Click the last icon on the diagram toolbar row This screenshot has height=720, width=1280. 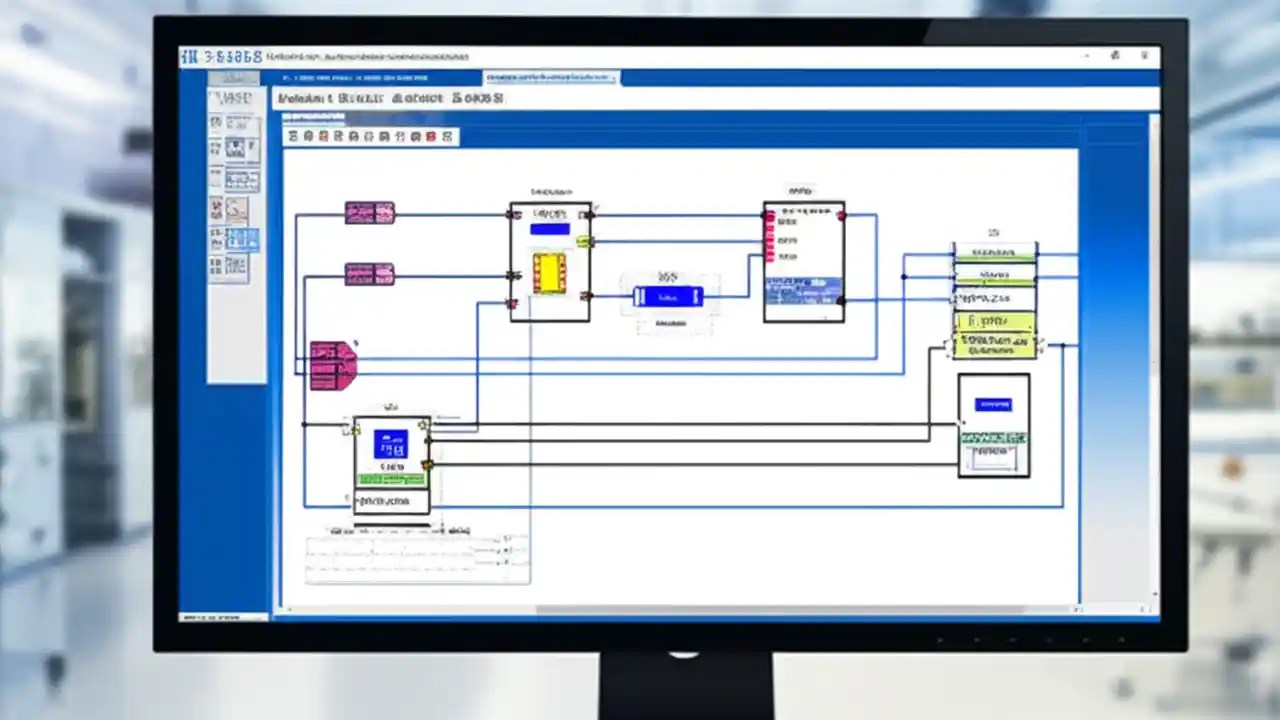(448, 137)
